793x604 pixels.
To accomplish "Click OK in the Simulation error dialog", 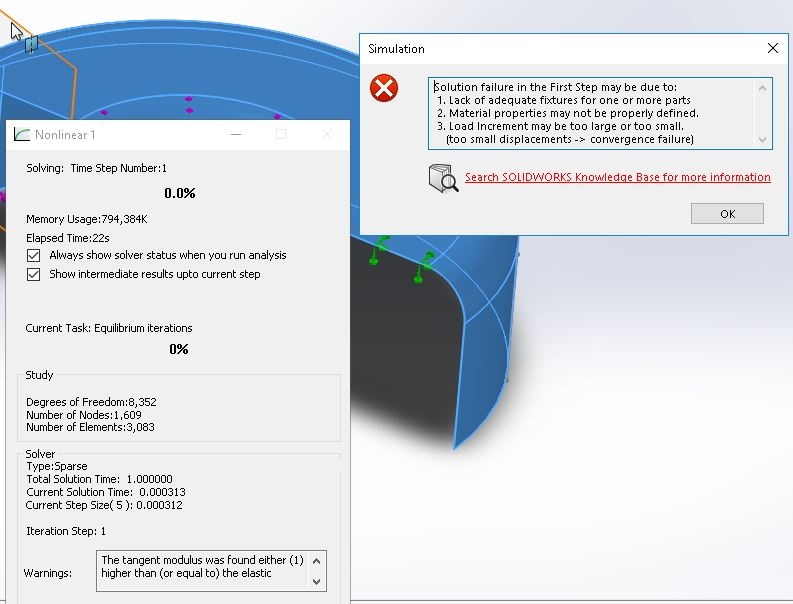I will click(x=727, y=213).
